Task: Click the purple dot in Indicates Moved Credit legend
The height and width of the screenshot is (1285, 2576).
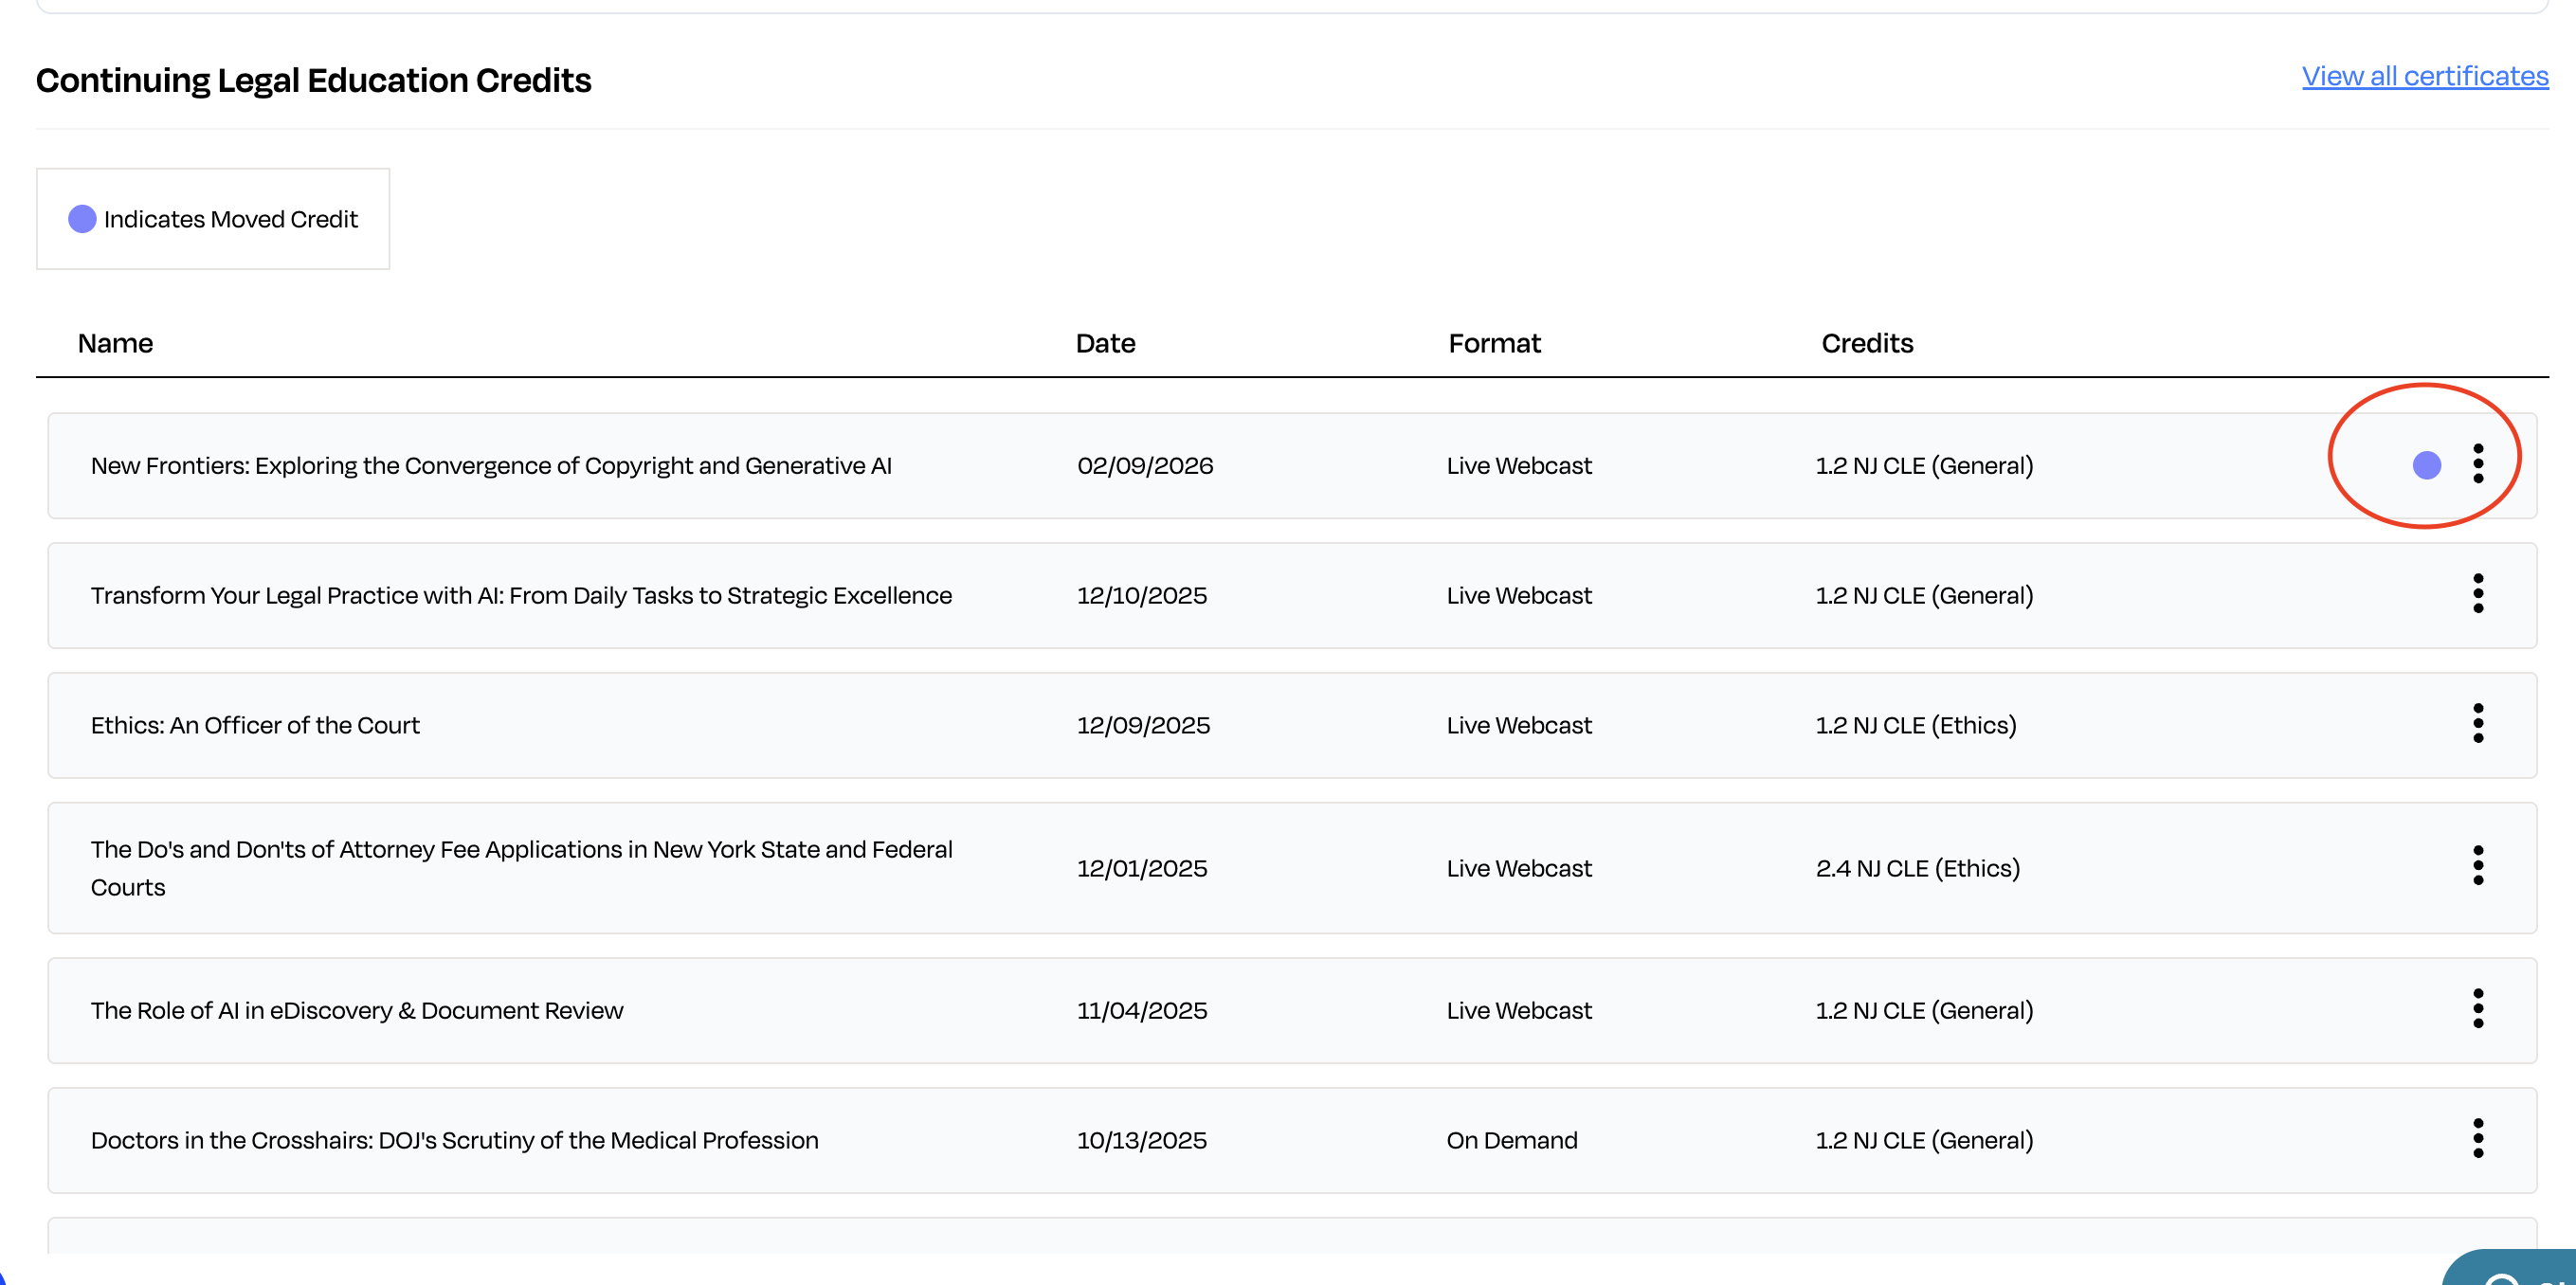Action: coord(82,219)
